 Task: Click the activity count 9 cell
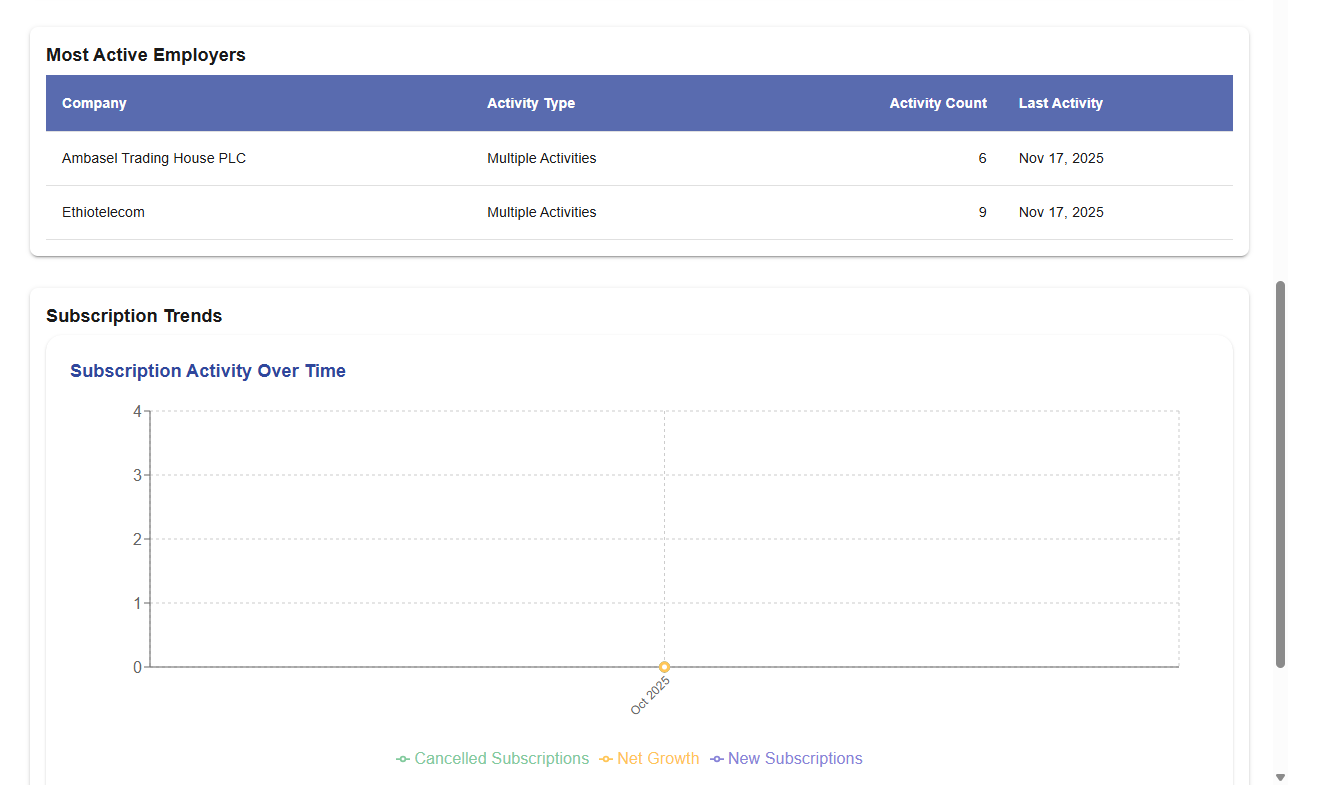(982, 212)
